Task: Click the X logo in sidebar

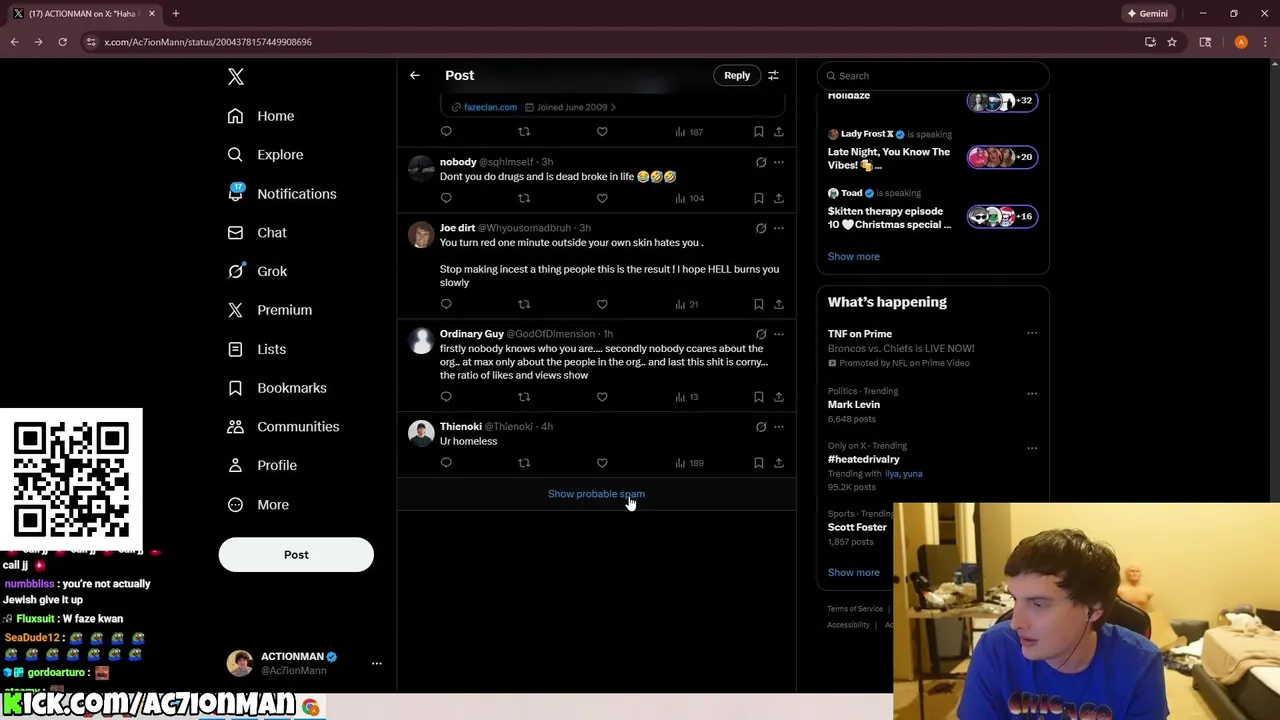Action: point(236,77)
